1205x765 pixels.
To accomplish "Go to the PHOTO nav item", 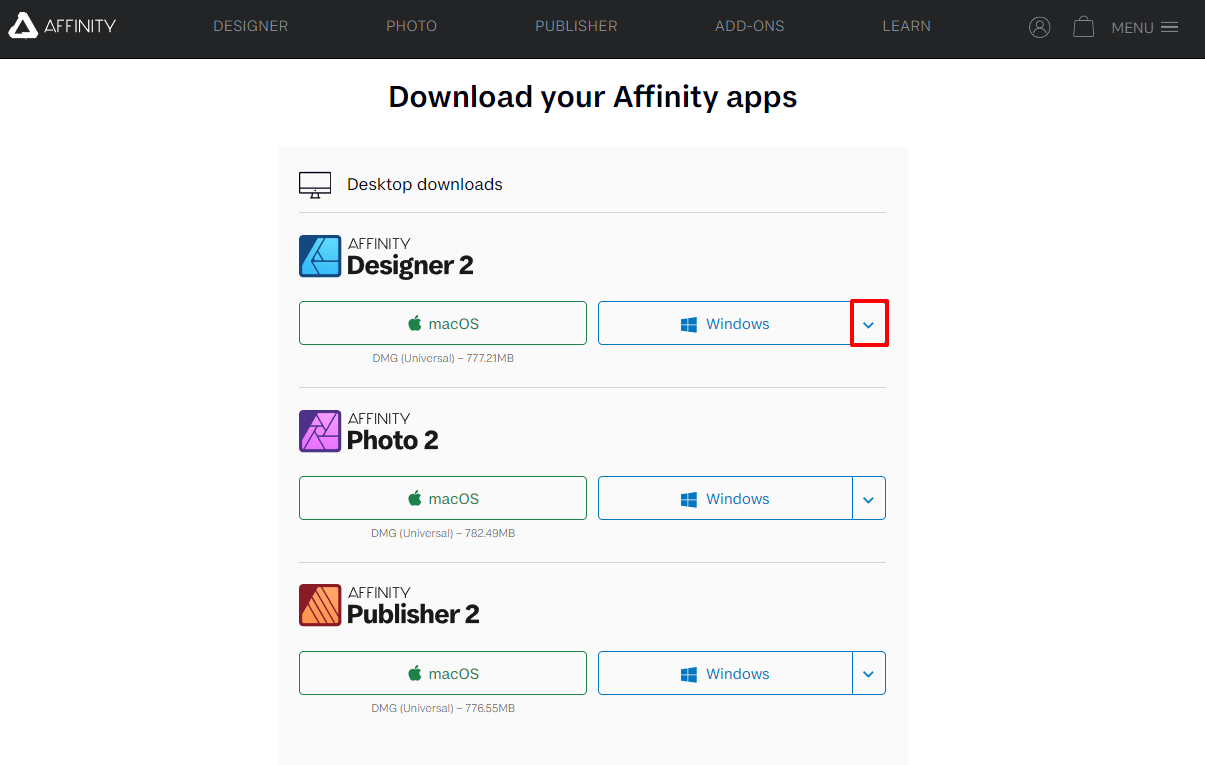I will click(x=411, y=26).
